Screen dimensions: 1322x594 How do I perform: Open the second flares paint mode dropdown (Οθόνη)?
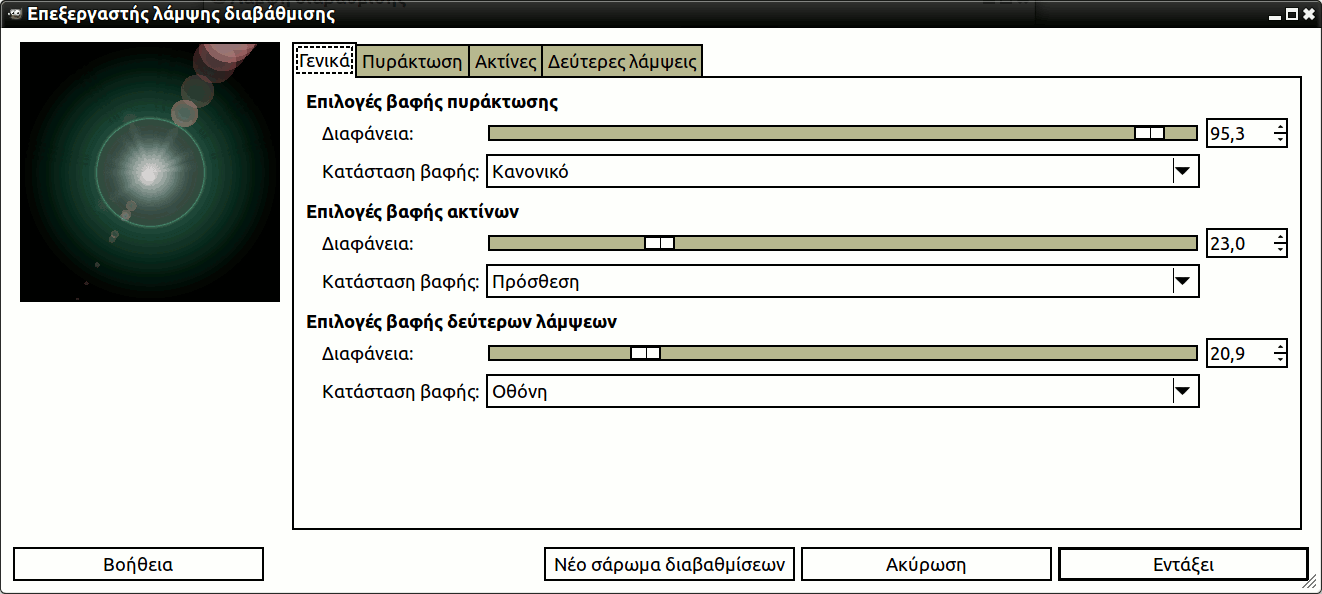pyautogui.click(x=842, y=391)
